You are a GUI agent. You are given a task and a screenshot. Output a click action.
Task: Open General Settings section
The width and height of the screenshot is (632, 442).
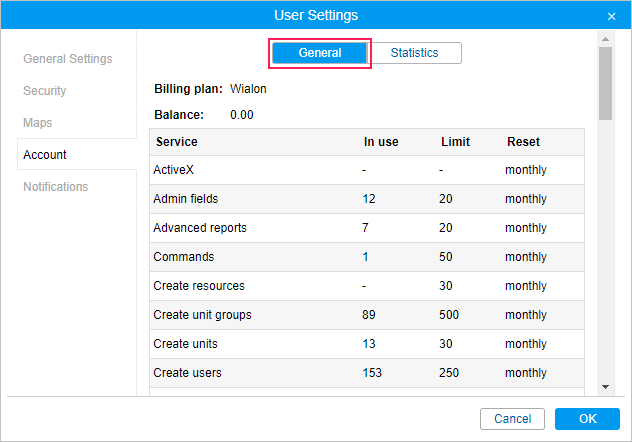click(x=68, y=59)
